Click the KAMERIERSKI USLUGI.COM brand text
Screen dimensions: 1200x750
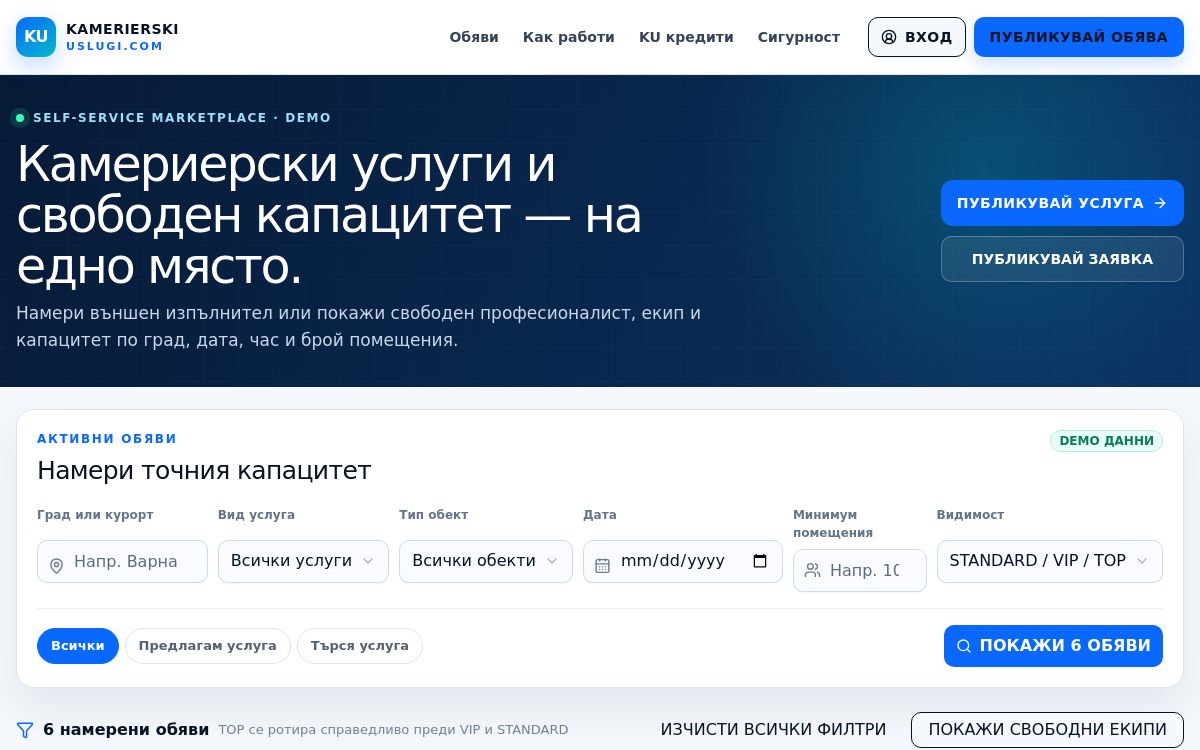click(x=122, y=37)
